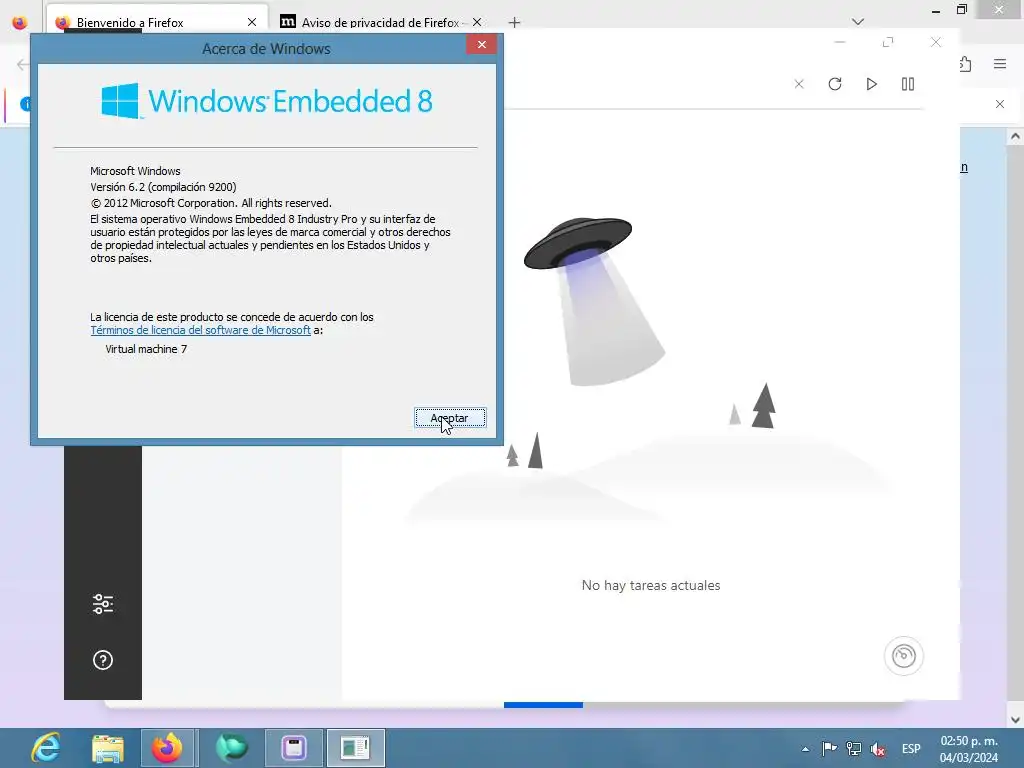Open the network icon in system tray

(x=854, y=748)
